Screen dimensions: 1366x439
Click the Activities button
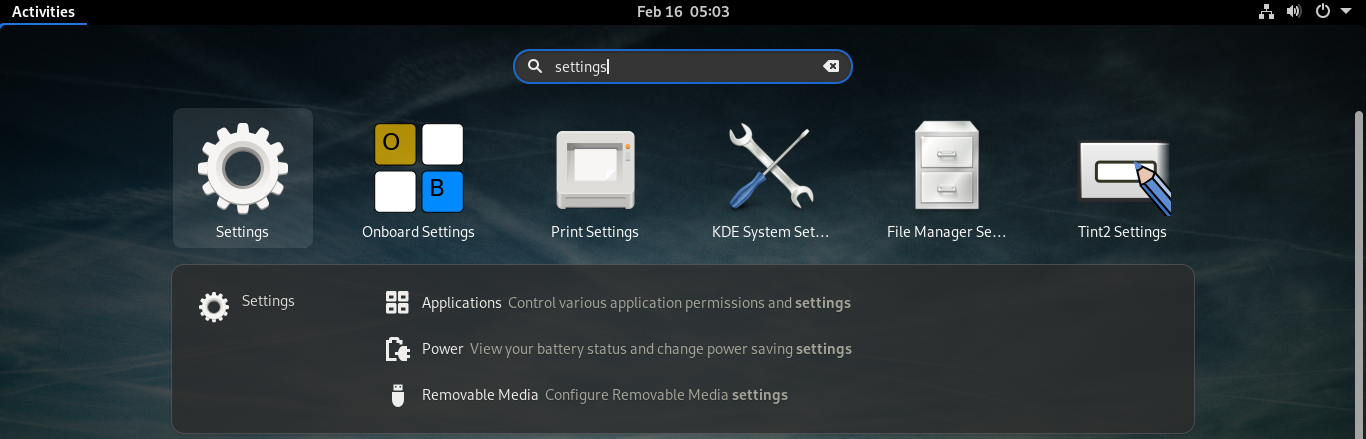(43, 12)
